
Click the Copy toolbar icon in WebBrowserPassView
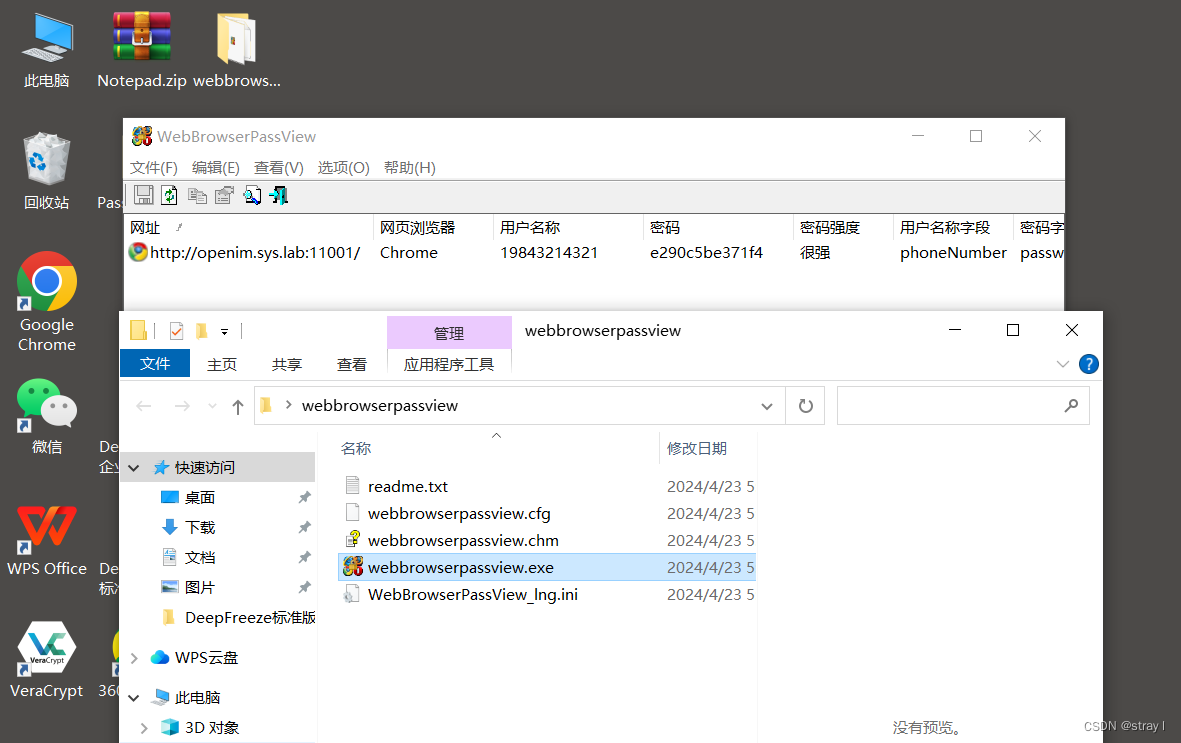(x=197, y=196)
